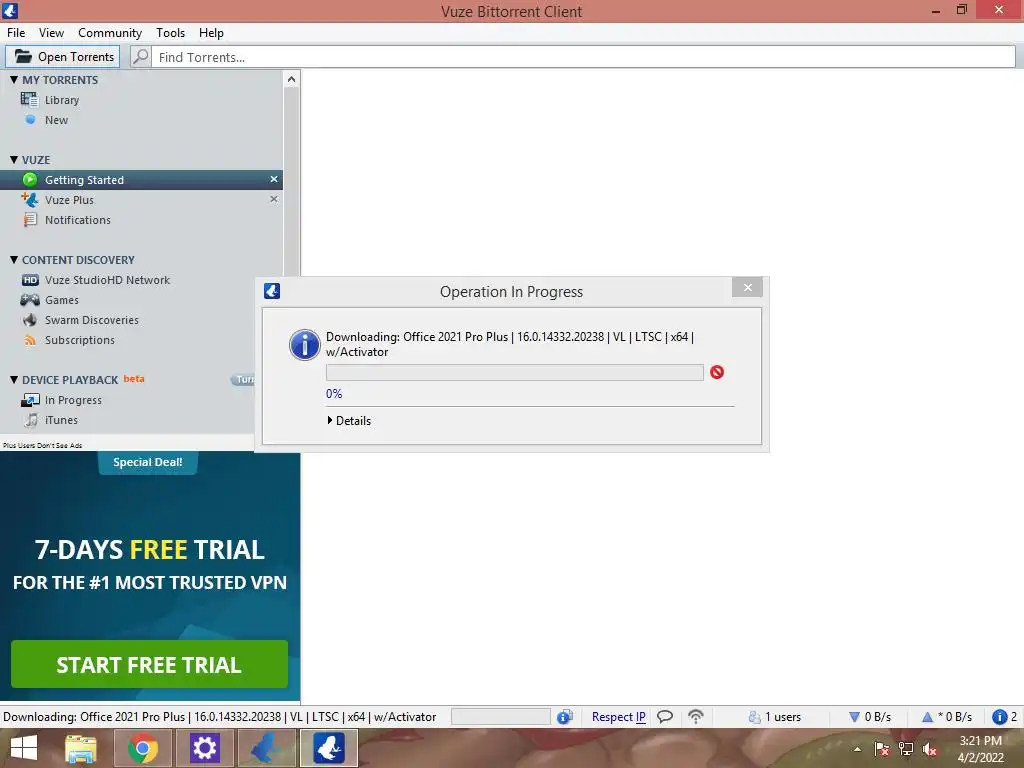Click the active Vuze taskbar icon
The height and width of the screenshot is (768, 1024).
(x=329, y=748)
